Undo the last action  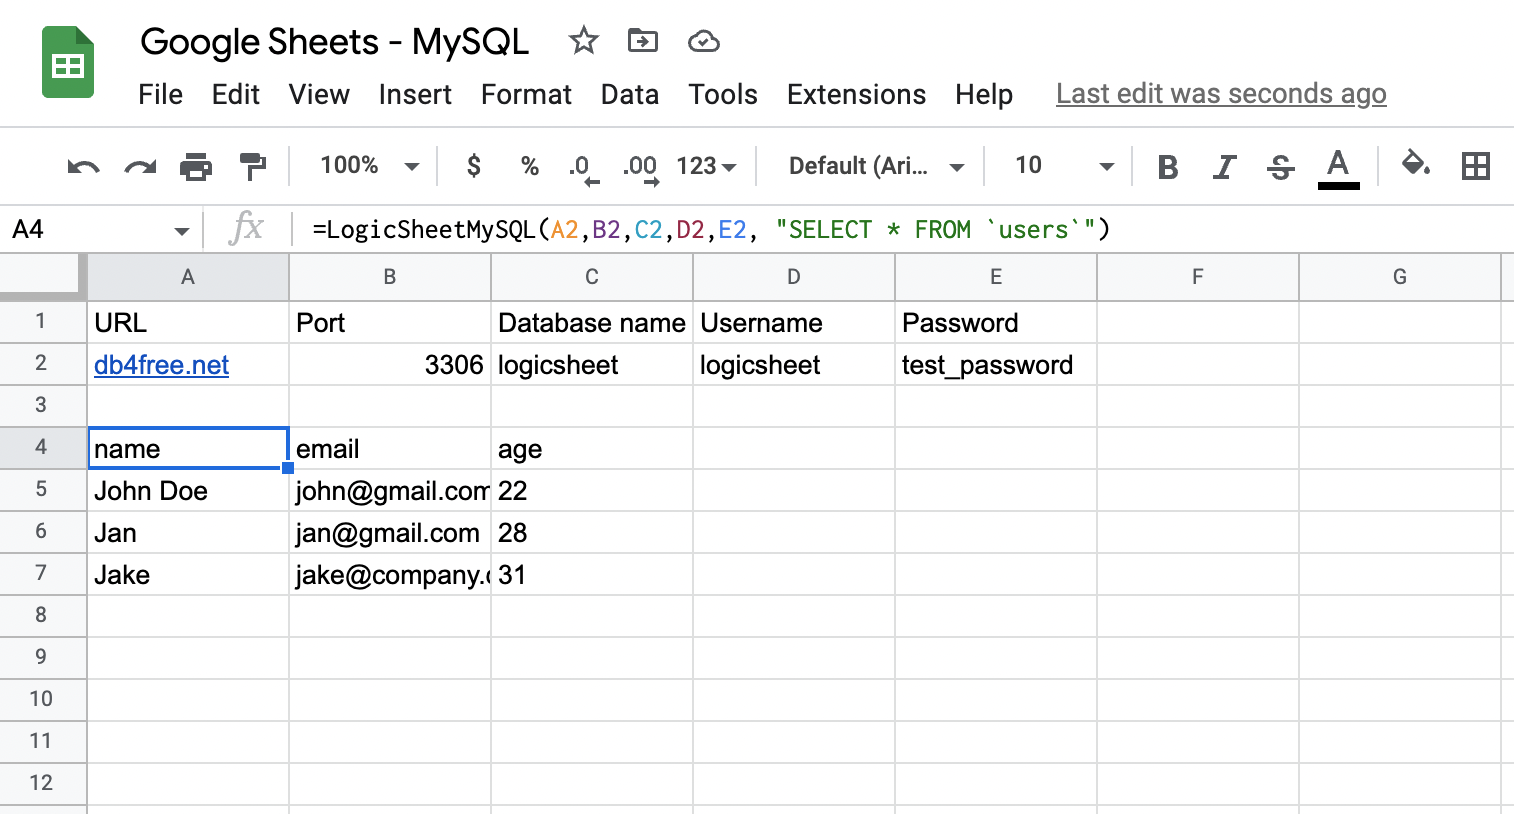point(83,166)
